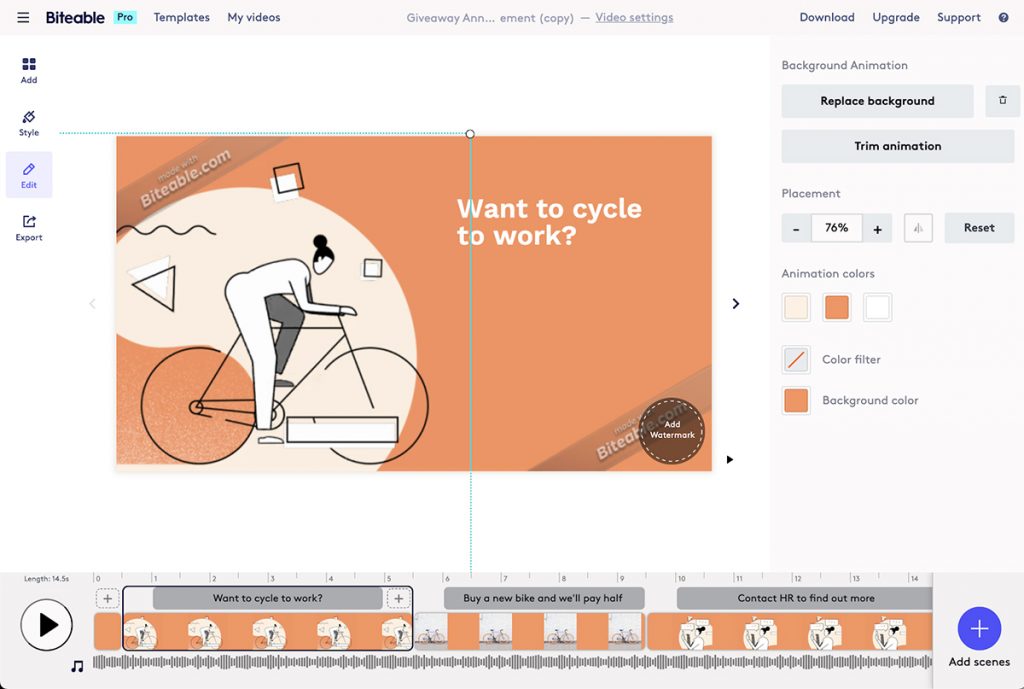Open the Export panel
The width and height of the screenshot is (1024, 689).
pyautogui.click(x=28, y=227)
